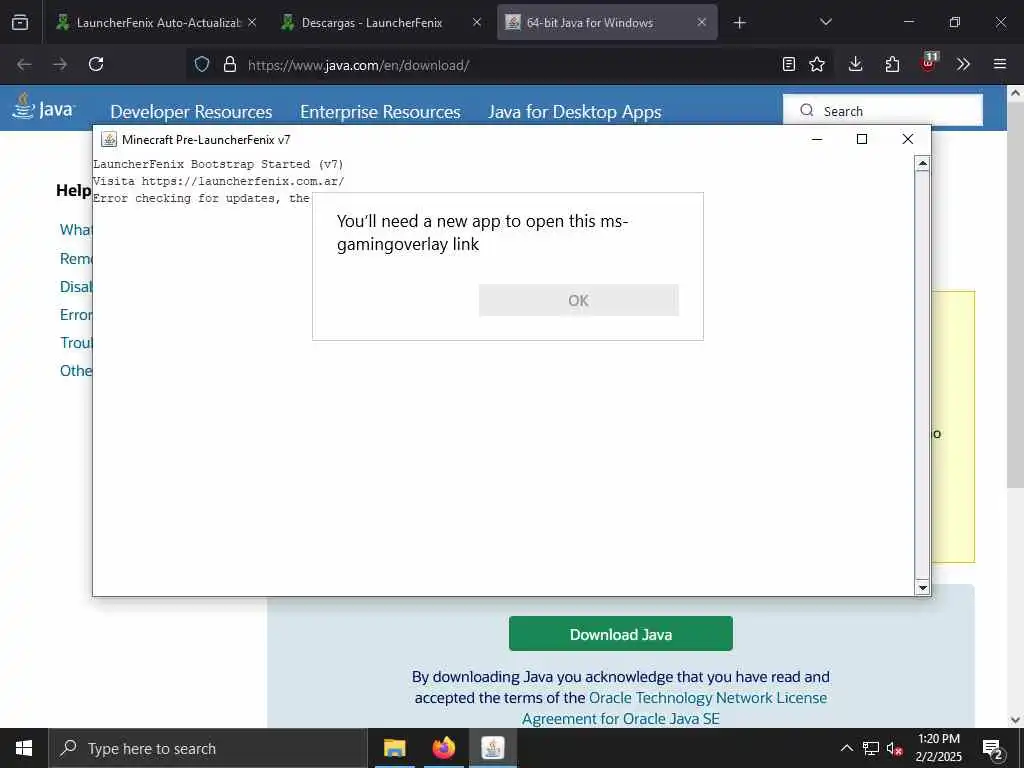Click the 'LauncherFenix Bootstrap Started (v7)' log line
This screenshot has height=768, width=1024.
coord(218,164)
